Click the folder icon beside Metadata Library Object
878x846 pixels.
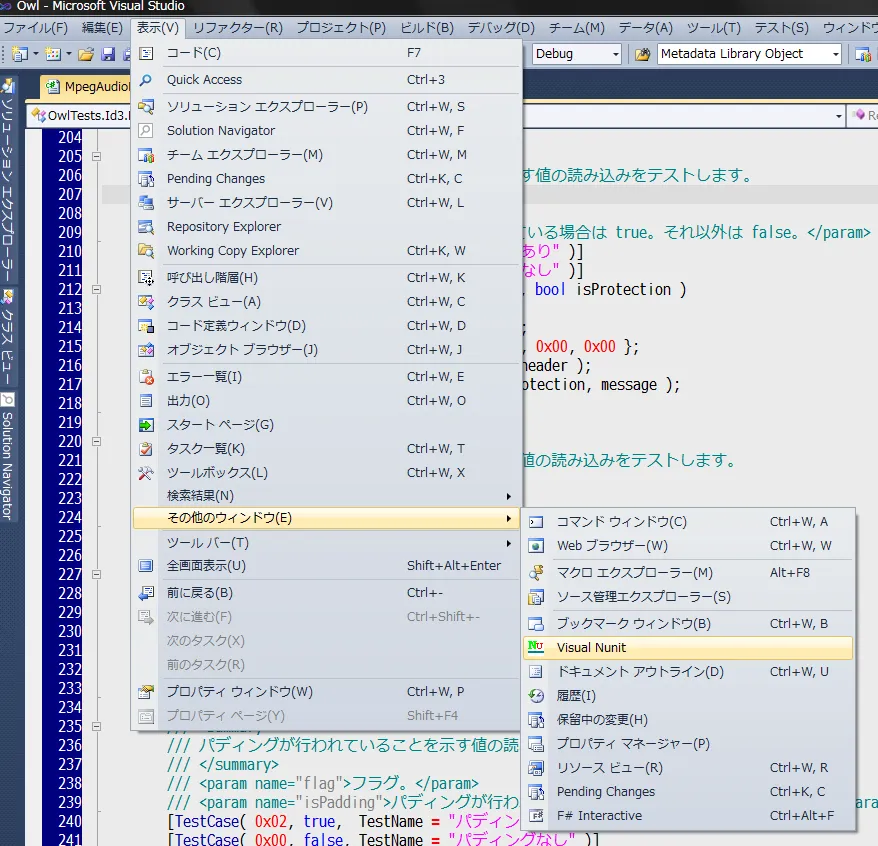643,53
